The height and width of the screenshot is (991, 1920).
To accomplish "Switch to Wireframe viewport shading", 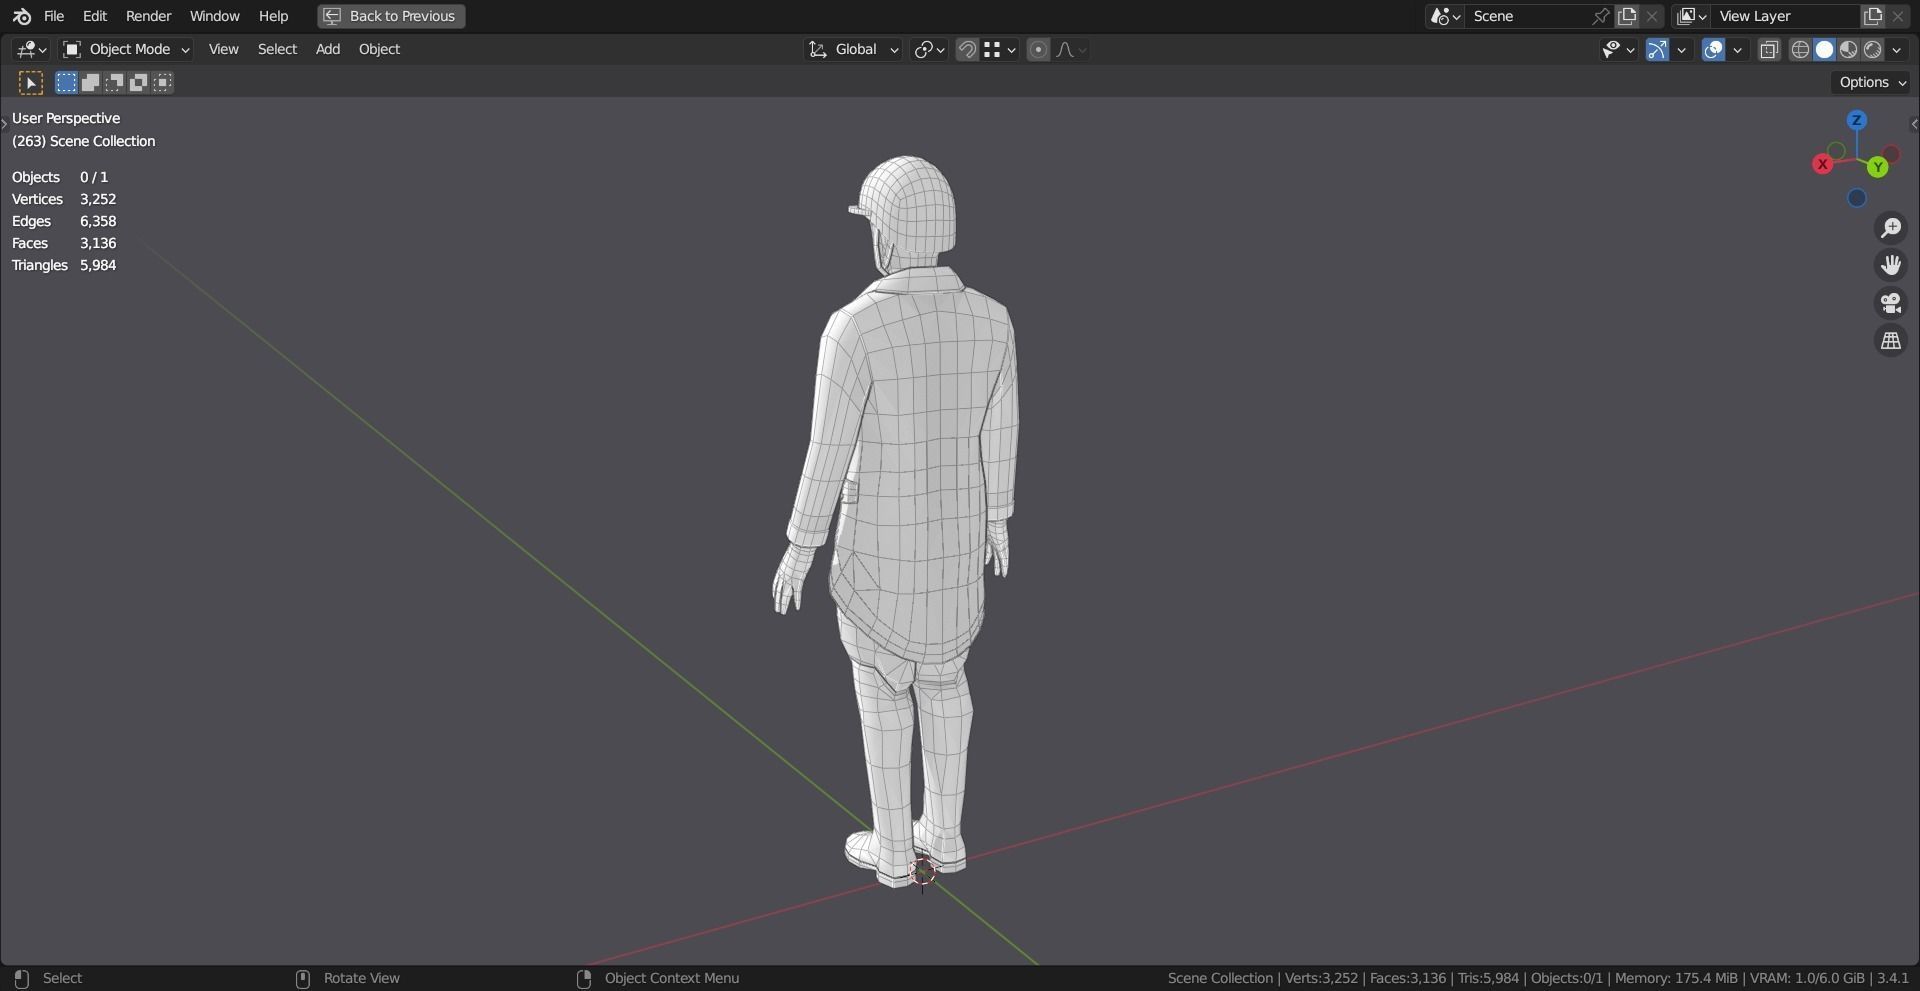I will tap(1799, 49).
